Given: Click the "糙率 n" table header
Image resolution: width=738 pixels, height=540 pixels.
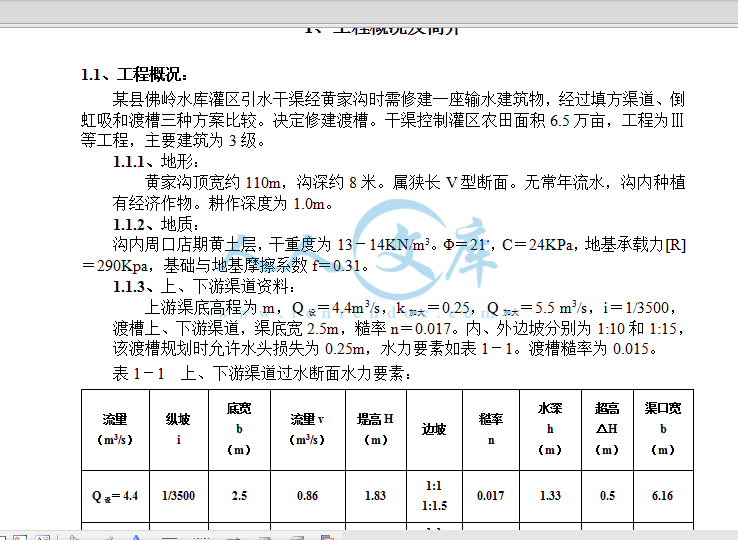Looking at the screenshot, I should coord(491,429).
